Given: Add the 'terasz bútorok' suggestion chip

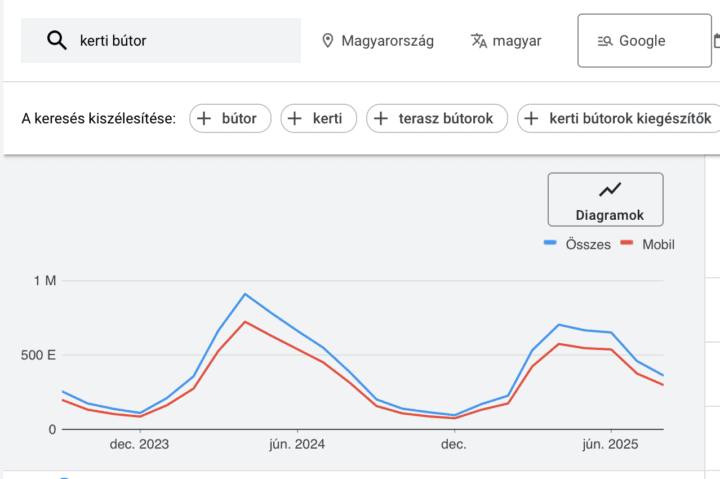Looking at the screenshot, I should coord(437,118).
